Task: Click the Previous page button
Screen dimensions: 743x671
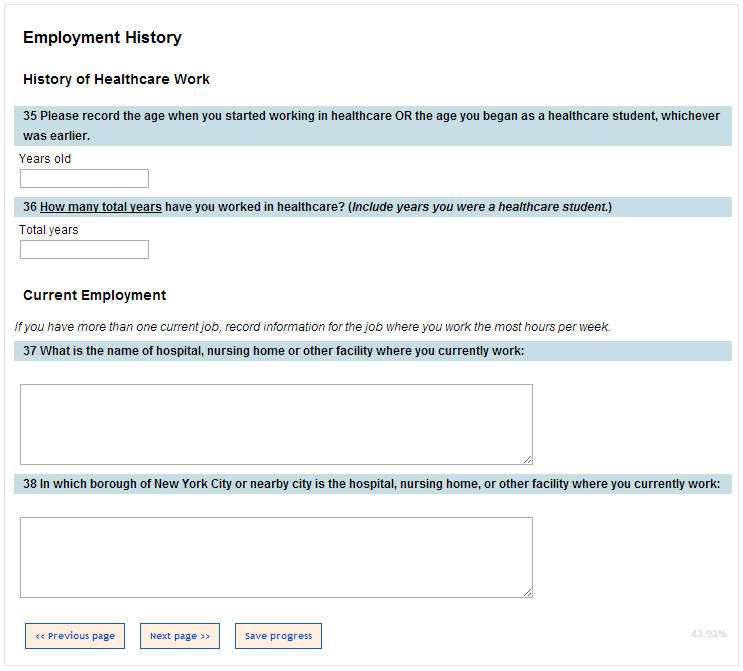Action: click(75, 636)
